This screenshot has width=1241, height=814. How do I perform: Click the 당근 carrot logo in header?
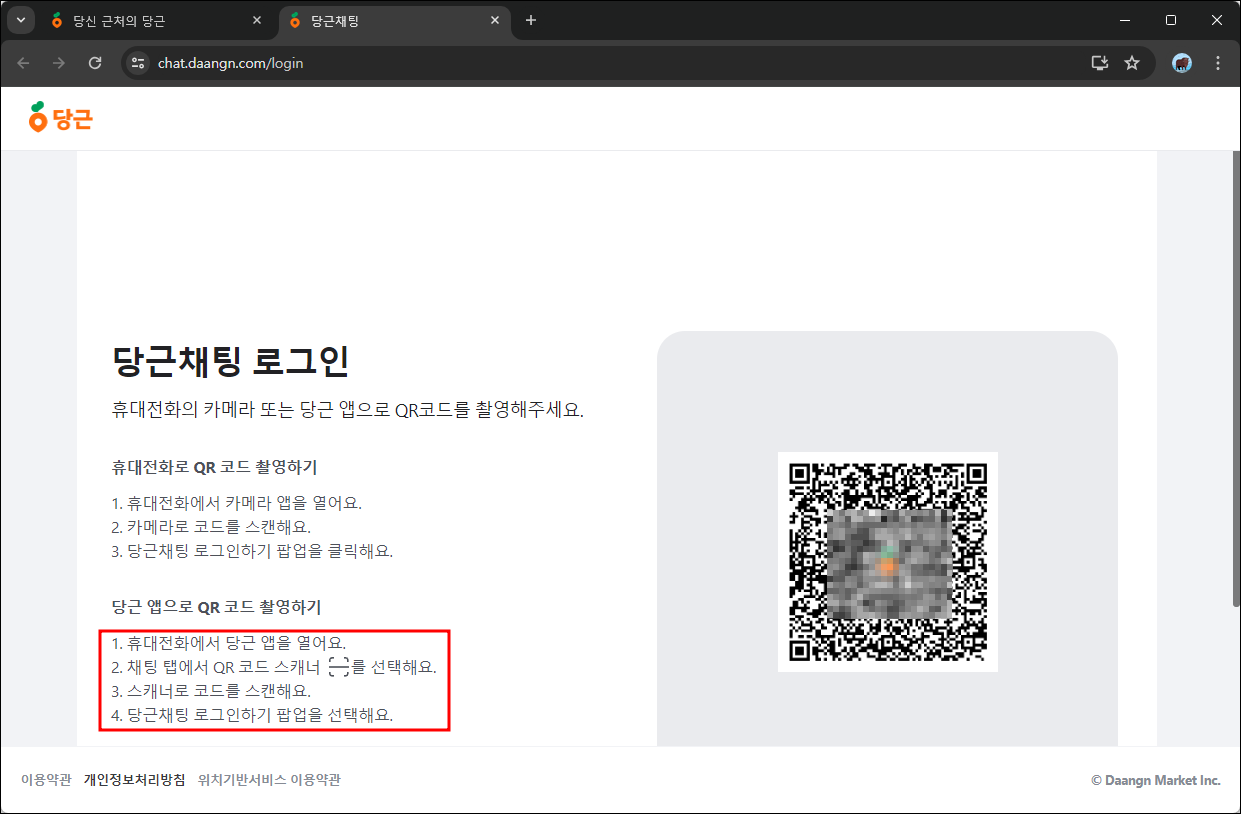pos(61,118)
